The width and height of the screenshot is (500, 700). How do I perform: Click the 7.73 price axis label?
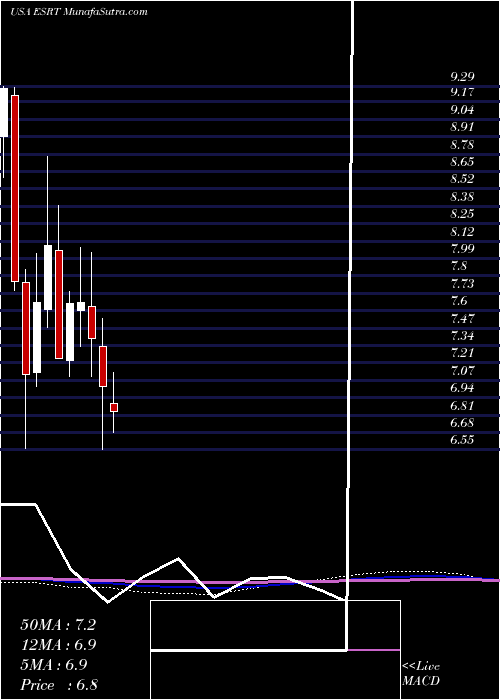[x=462, y=284]
